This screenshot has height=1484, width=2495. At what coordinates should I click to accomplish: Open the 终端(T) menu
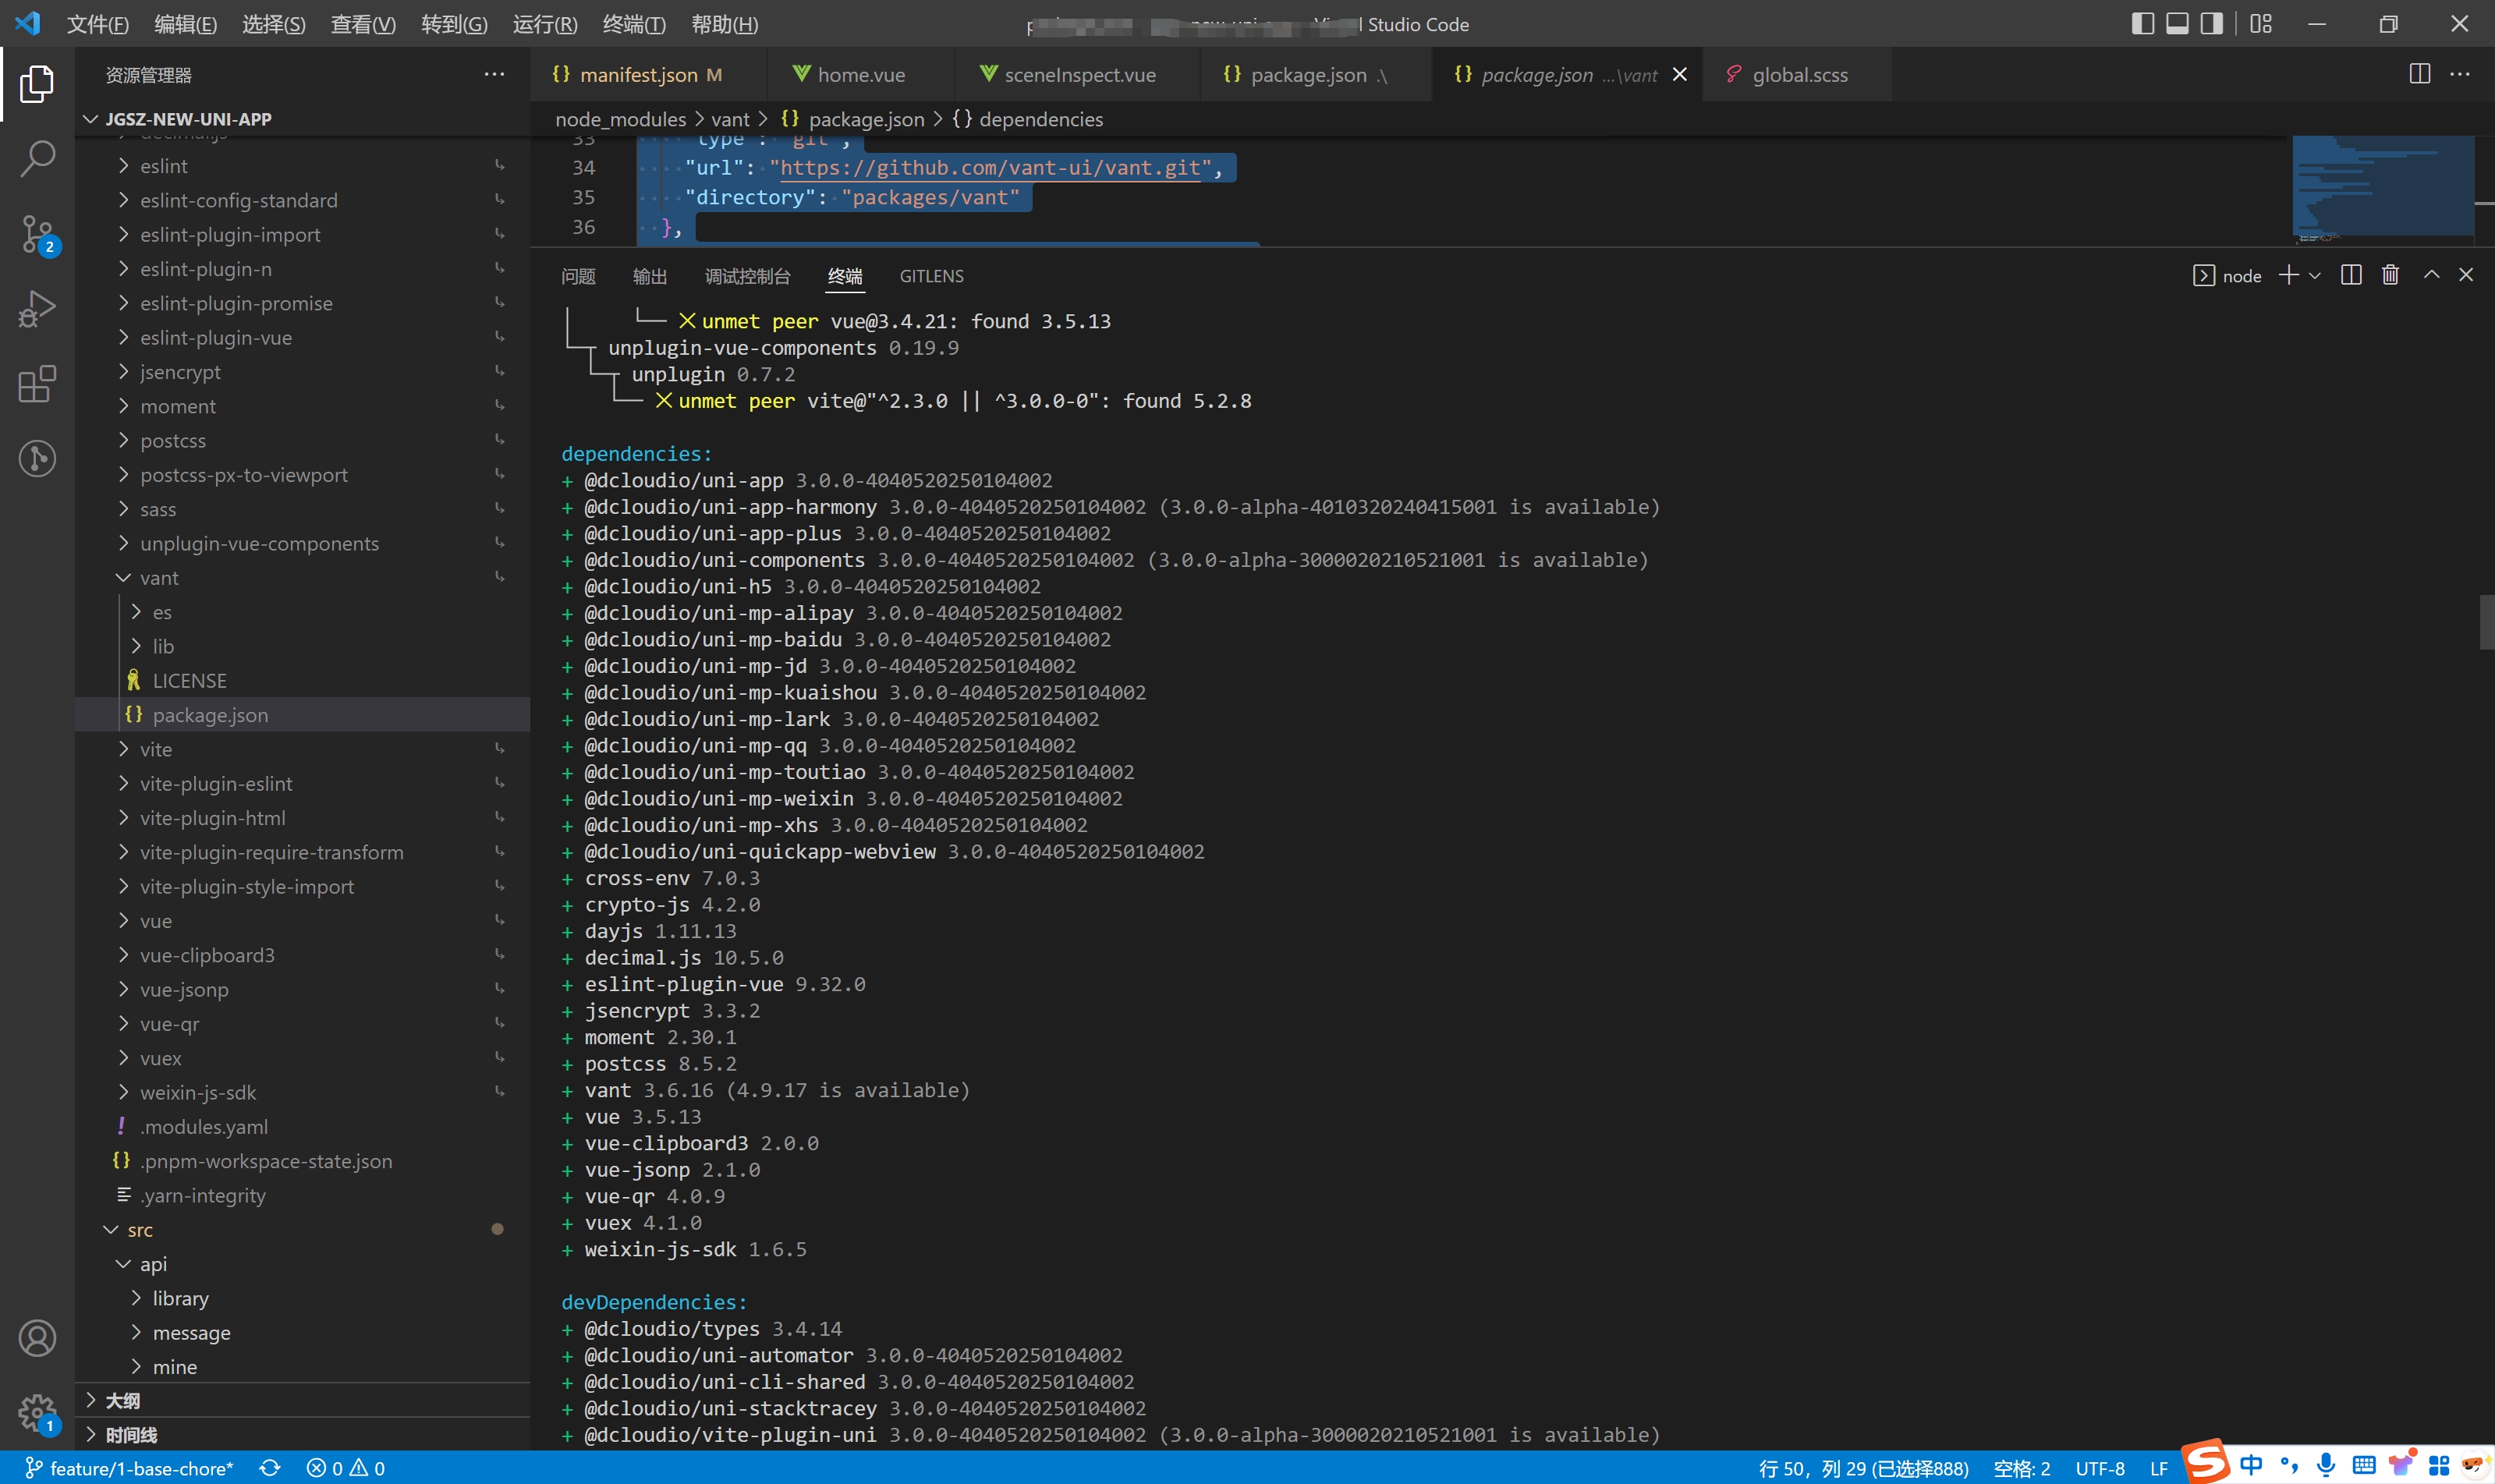(x=634, y=24)
